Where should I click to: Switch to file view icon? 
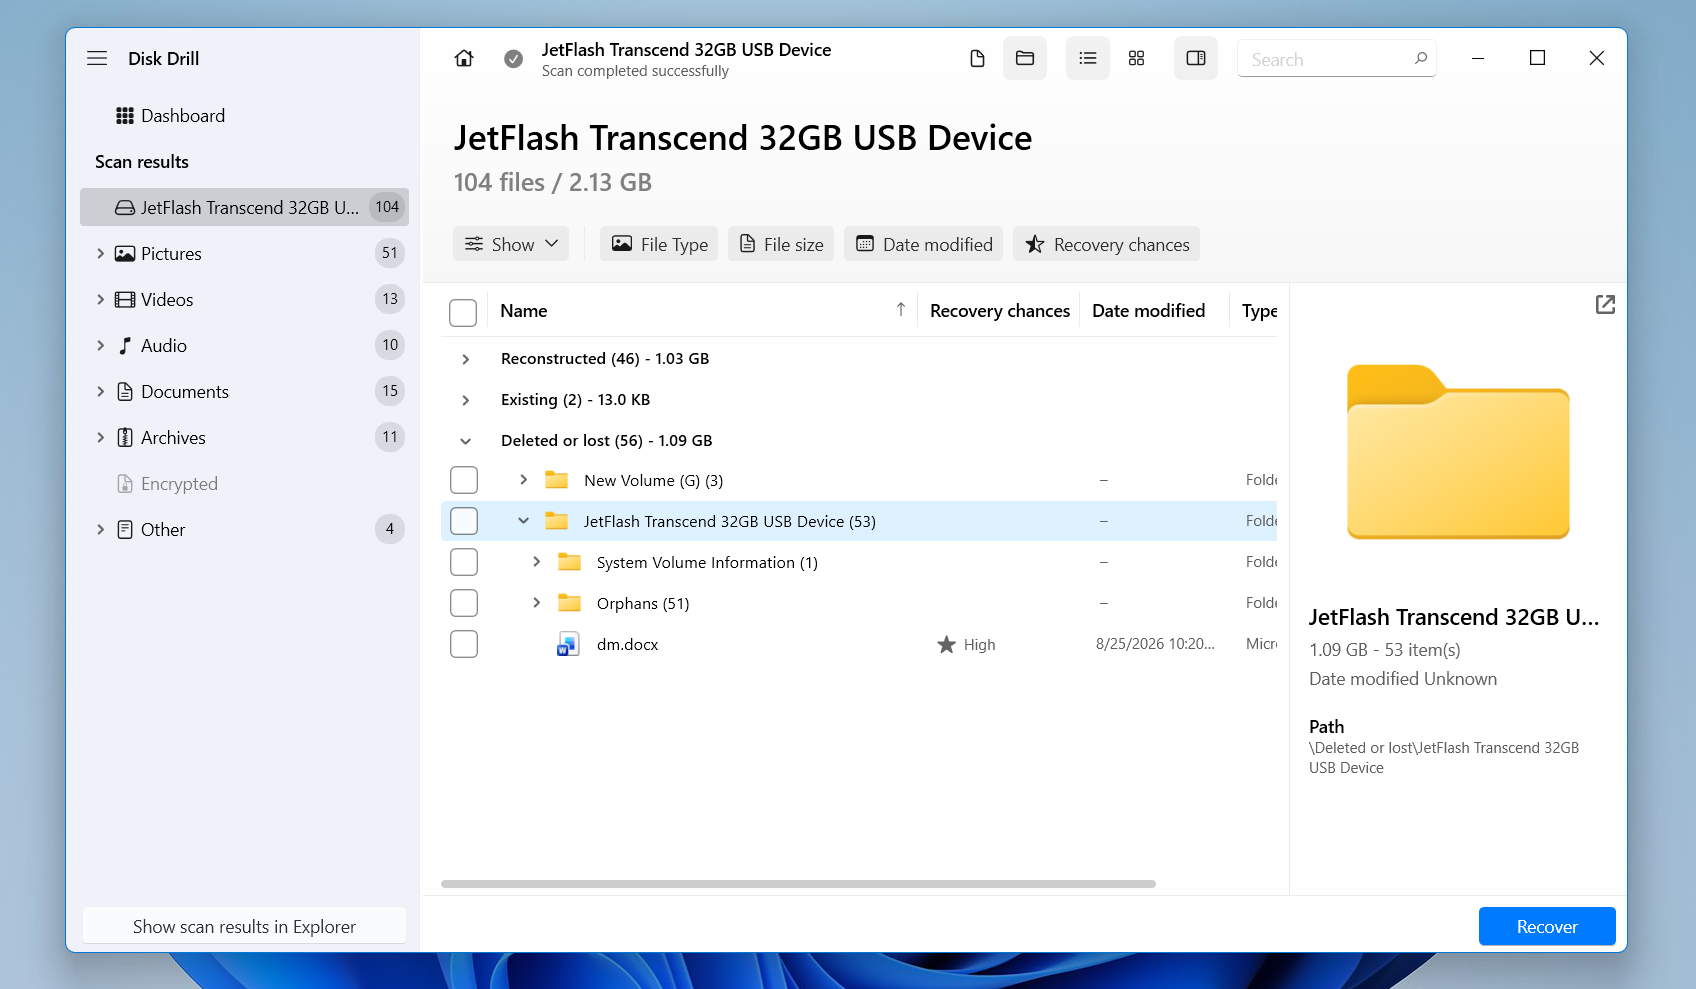click(x=977, y=58)
